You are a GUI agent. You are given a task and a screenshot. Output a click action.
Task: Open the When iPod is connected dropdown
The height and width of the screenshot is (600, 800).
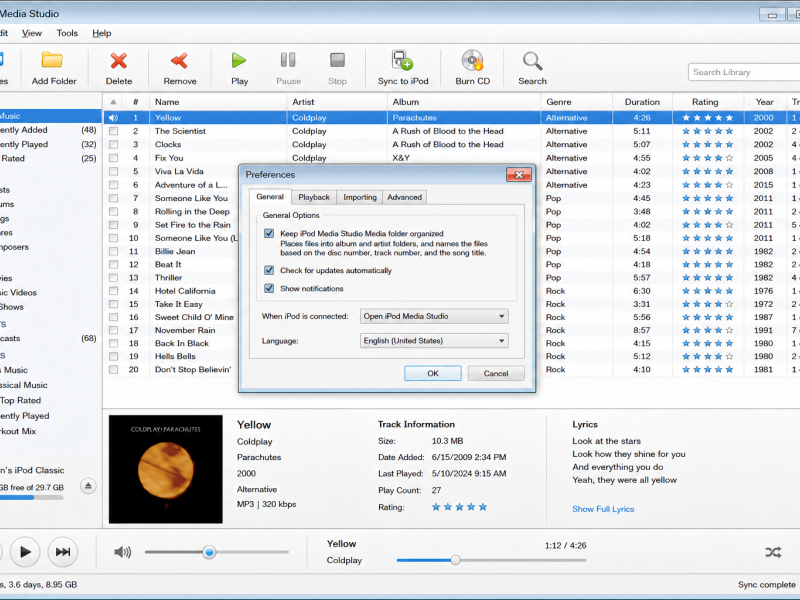point(434,316)
